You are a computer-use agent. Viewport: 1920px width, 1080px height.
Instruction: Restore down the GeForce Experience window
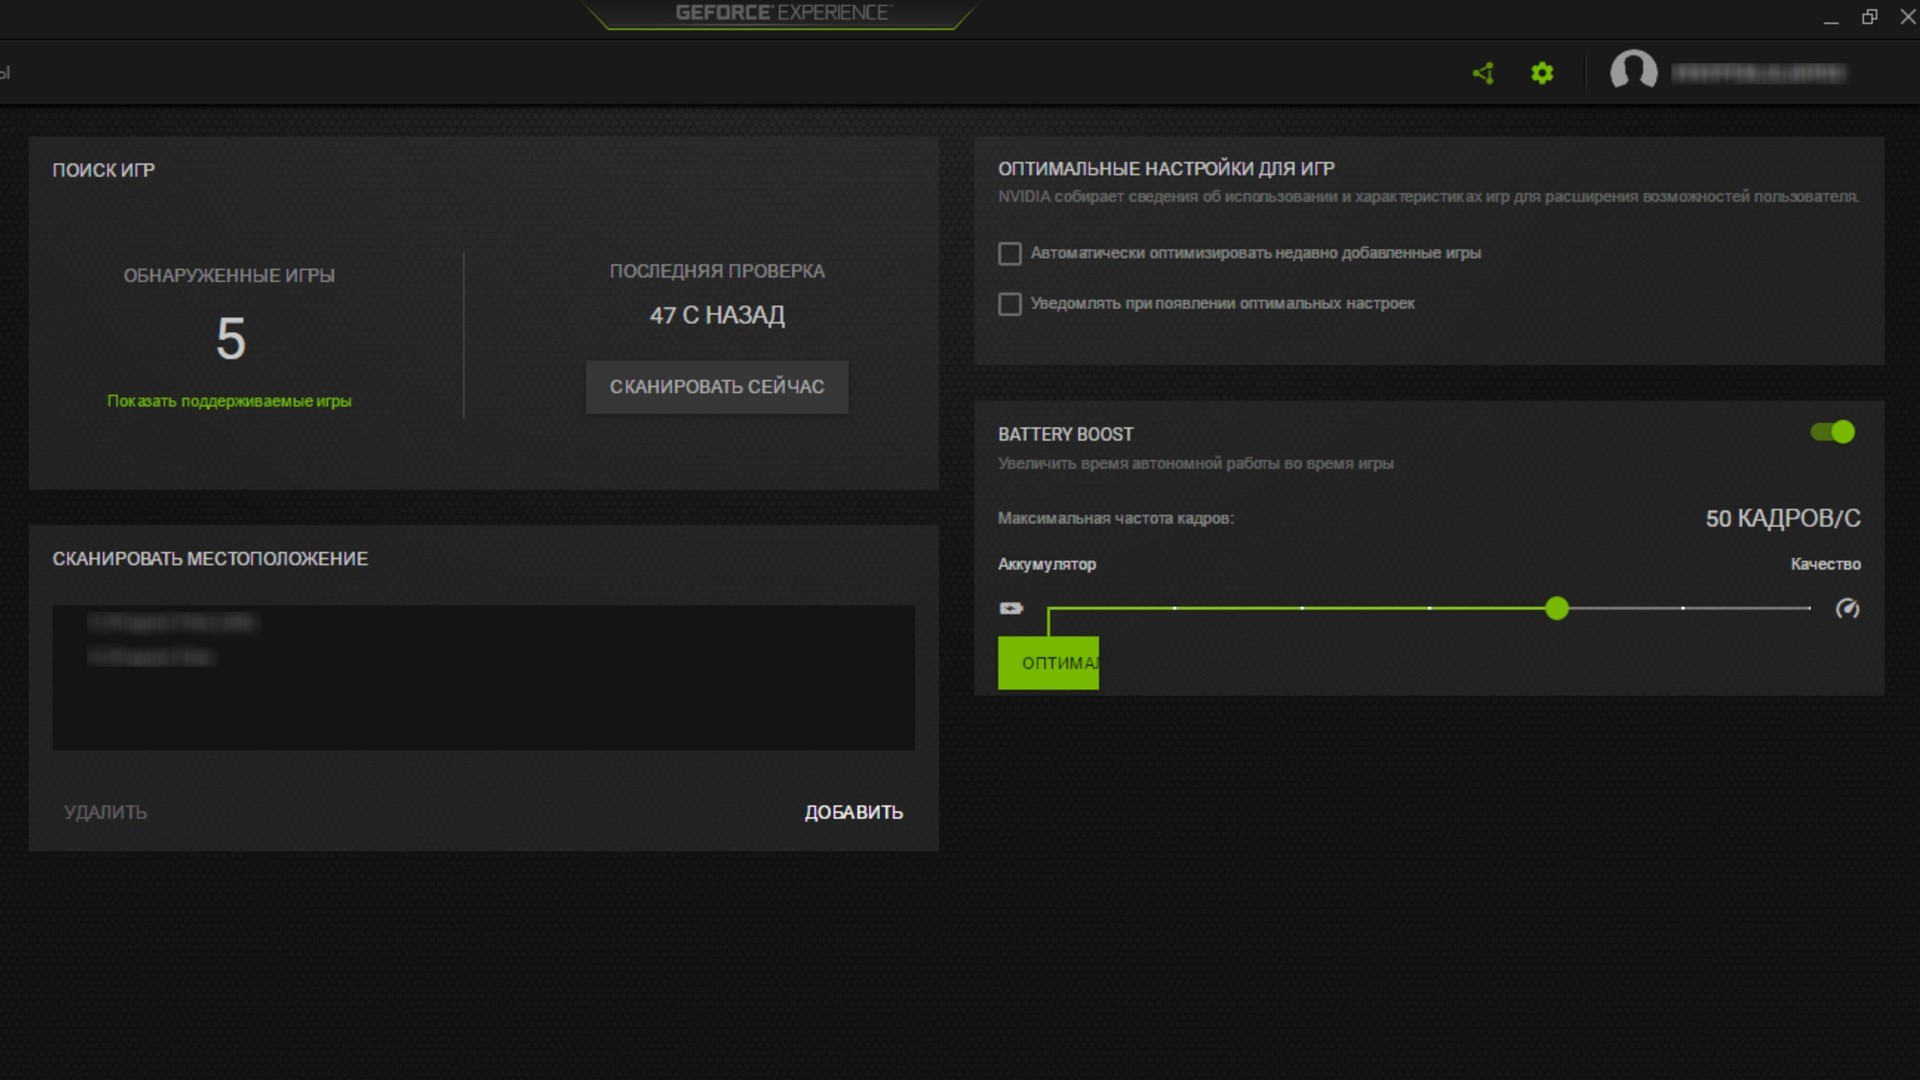pyautogui.click(x=1869, y=17)
